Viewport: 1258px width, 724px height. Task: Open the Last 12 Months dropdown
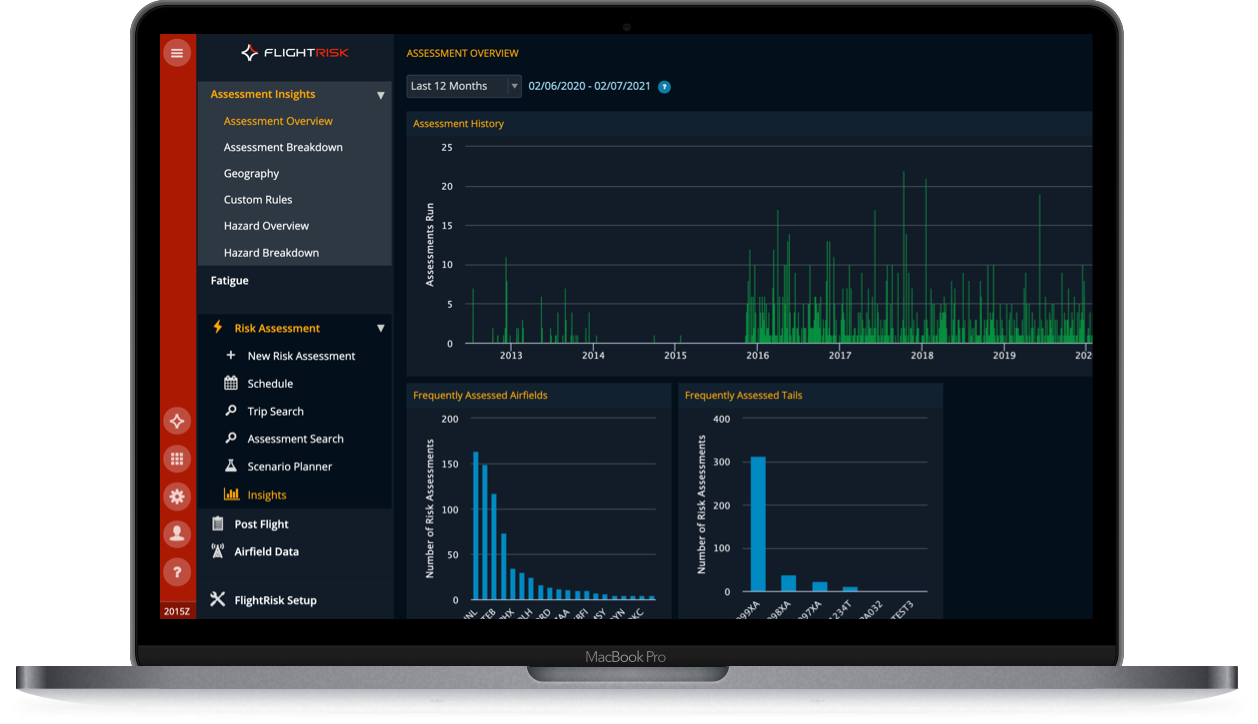click(x=463, y=86)
